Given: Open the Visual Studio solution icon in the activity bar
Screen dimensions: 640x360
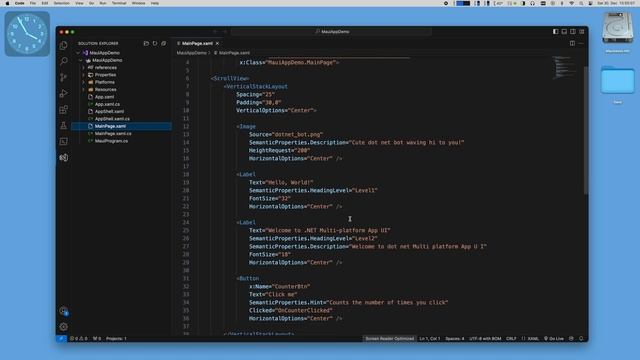Looking at the screenshot, I should pos(63,158).
